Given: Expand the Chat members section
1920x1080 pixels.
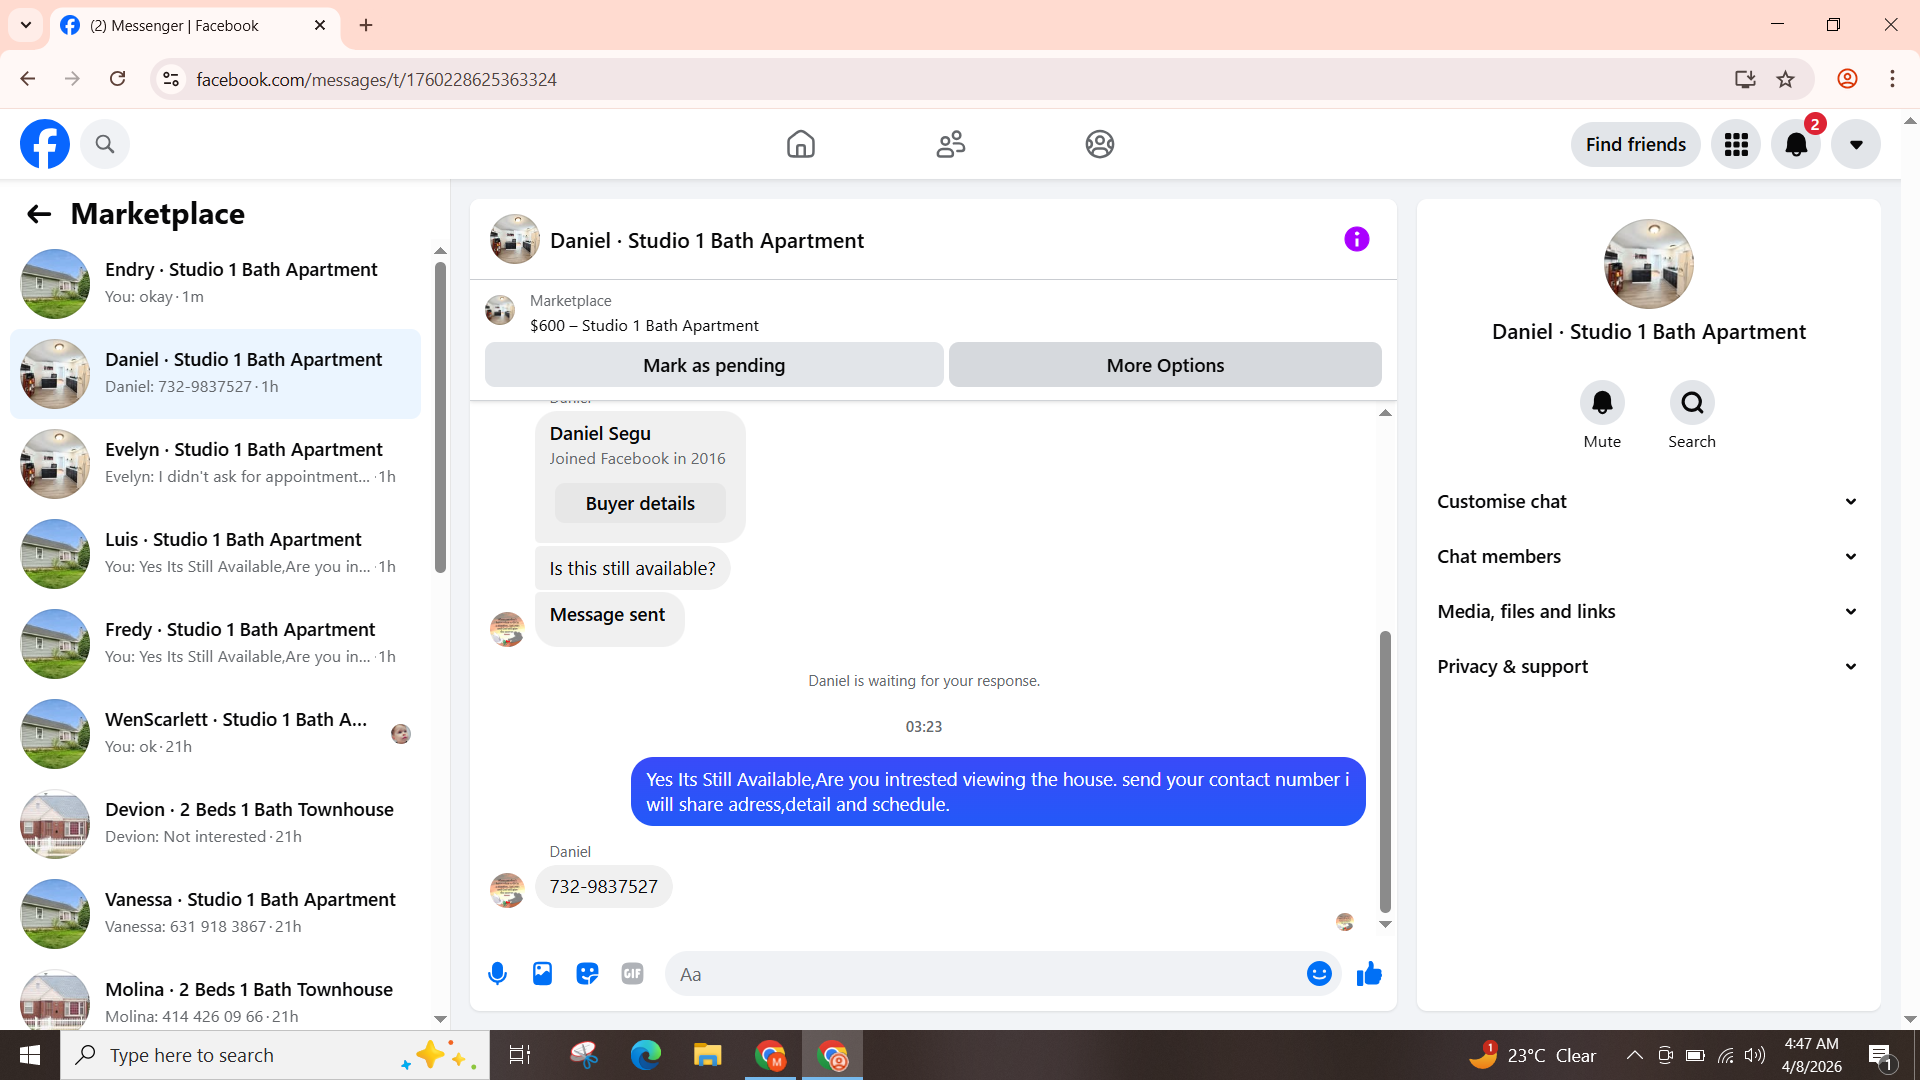Looking at the screenshot, I should click(x=1648, y=557).
